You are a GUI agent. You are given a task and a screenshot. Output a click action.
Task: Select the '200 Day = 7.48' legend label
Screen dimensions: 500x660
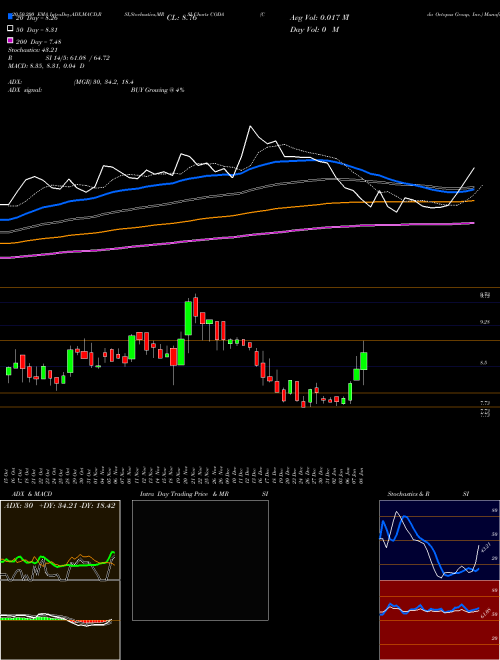38,42
